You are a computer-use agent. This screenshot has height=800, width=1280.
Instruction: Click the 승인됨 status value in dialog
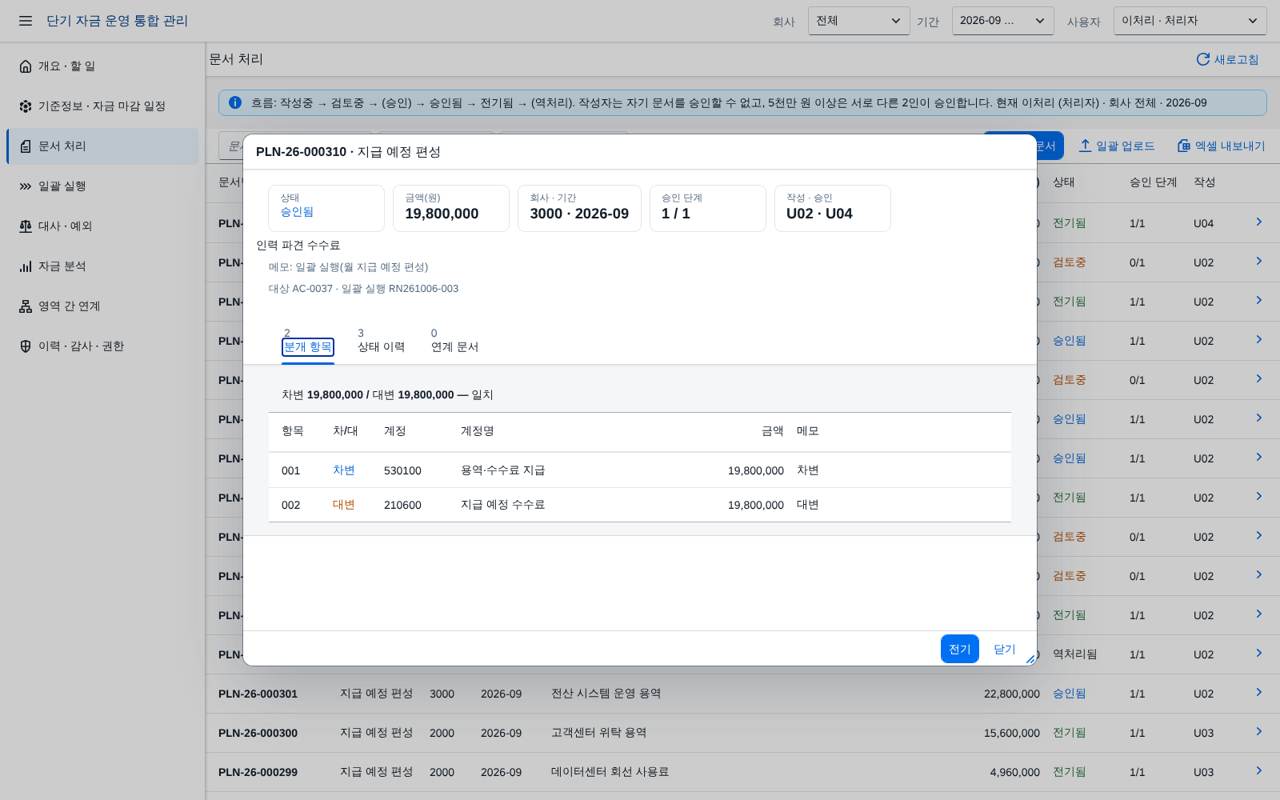pos(297,212)
